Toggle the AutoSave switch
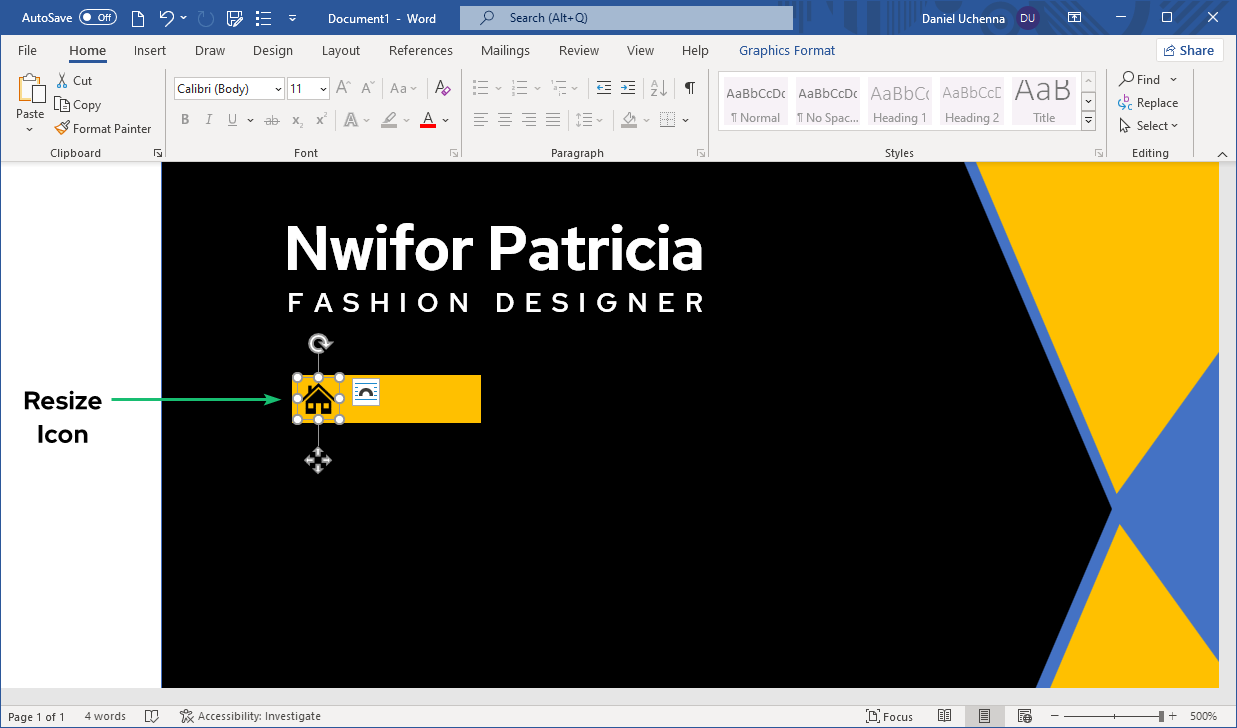 pos(97,17)
